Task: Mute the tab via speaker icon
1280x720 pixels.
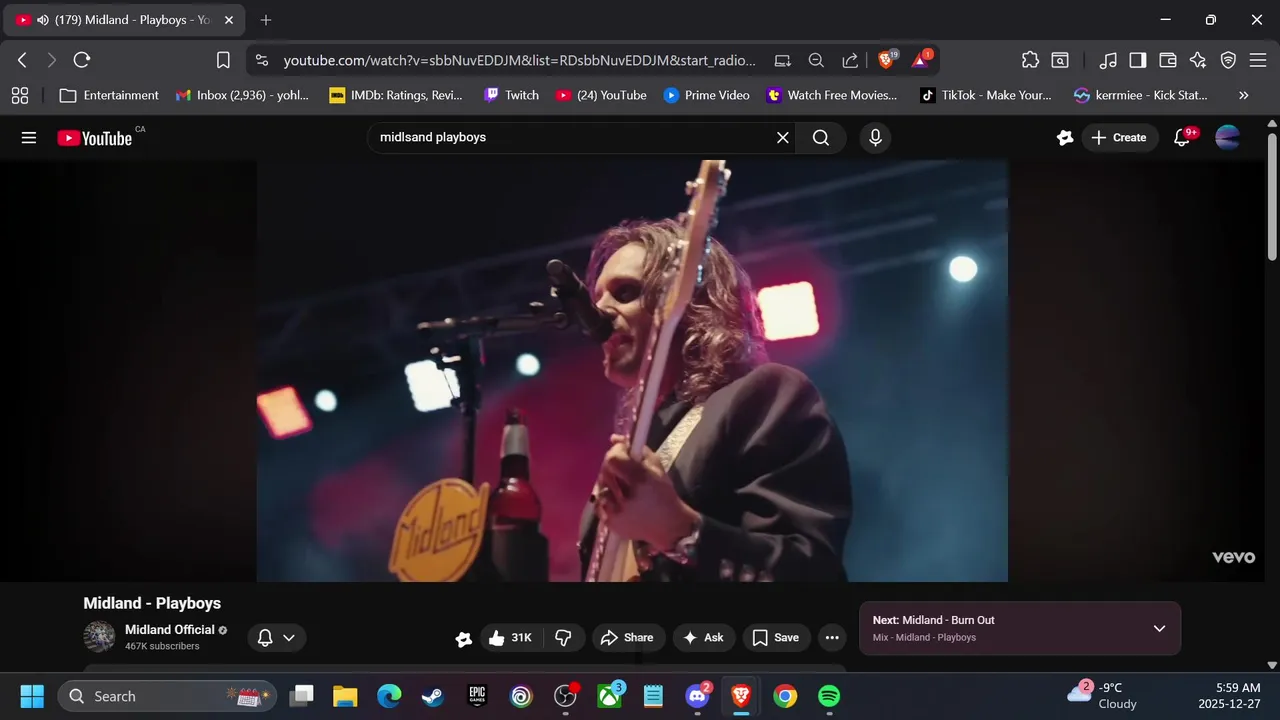Action: tap(43, 20)
